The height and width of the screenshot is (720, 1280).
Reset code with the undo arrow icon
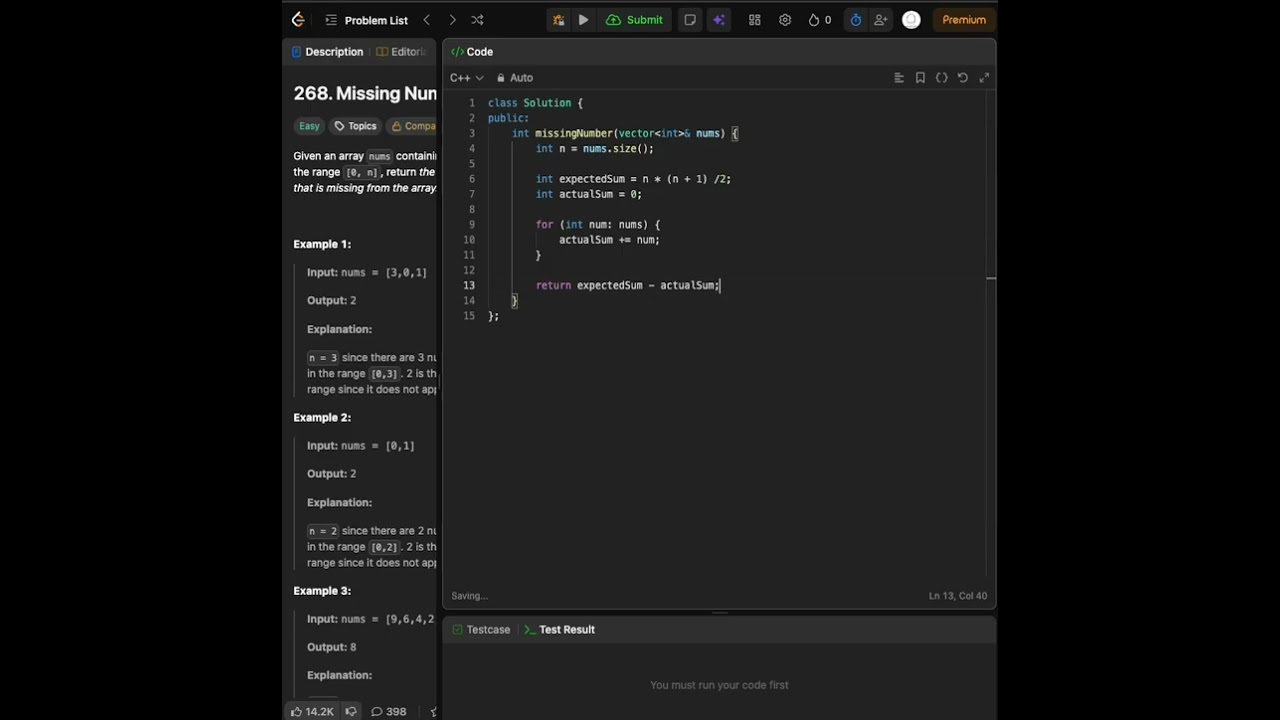(x=963, y=78)
